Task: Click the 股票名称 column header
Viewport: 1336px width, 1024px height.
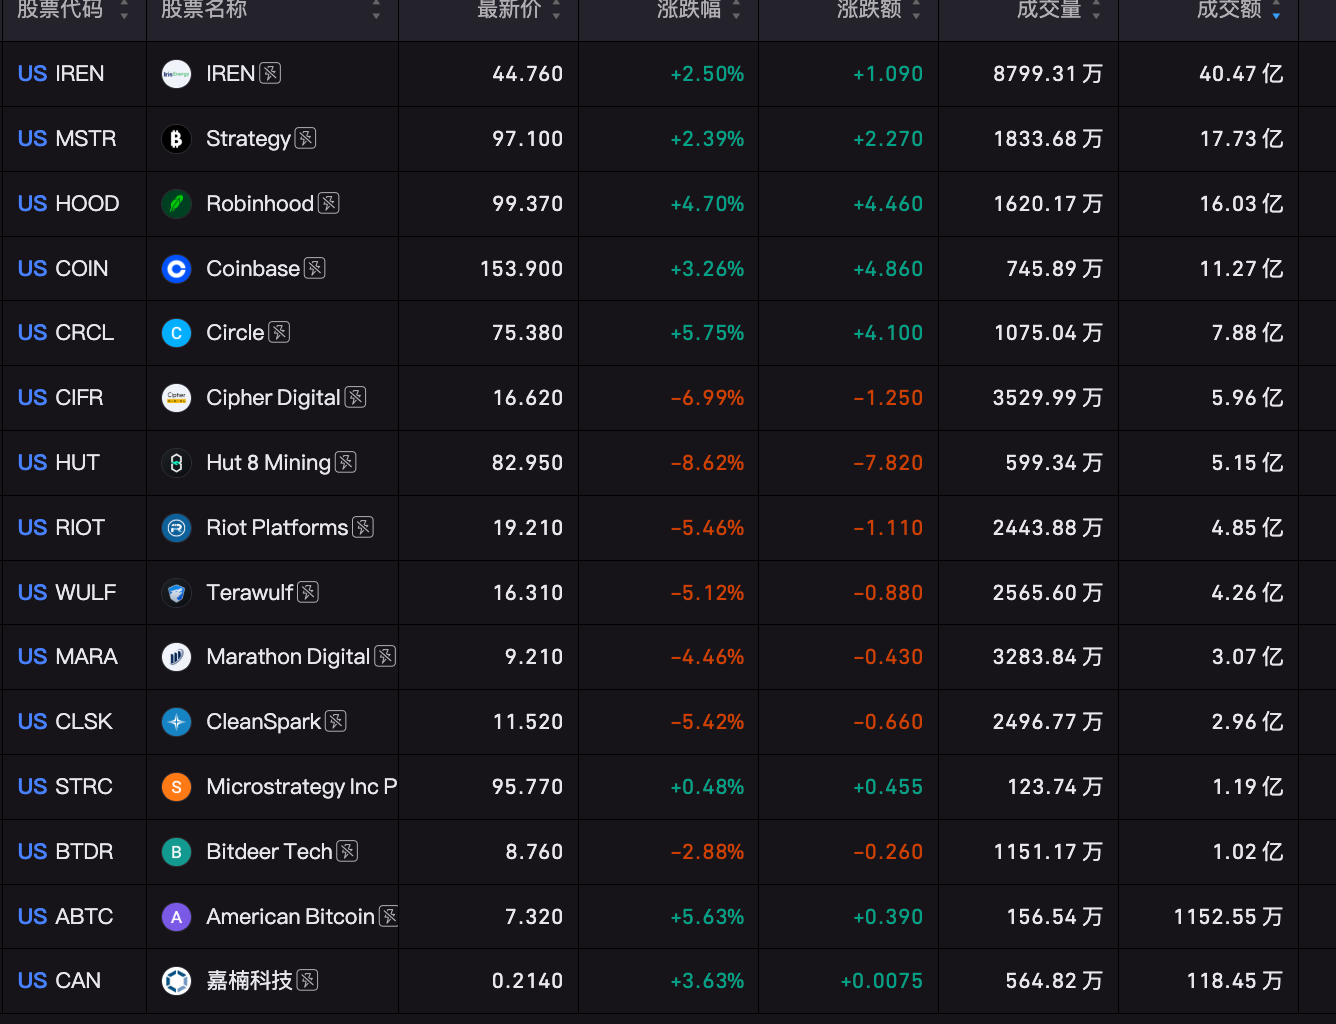Action: (x=204, y=10)
